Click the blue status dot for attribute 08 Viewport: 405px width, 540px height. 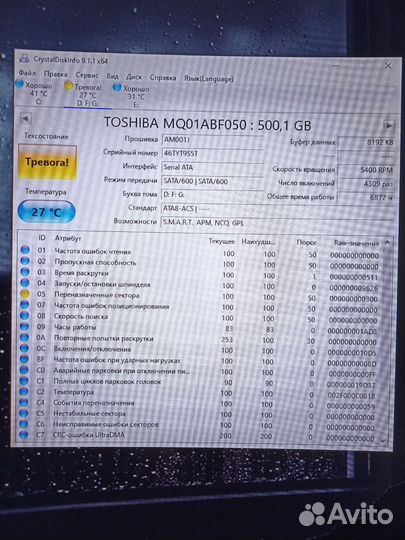(24, 315)
